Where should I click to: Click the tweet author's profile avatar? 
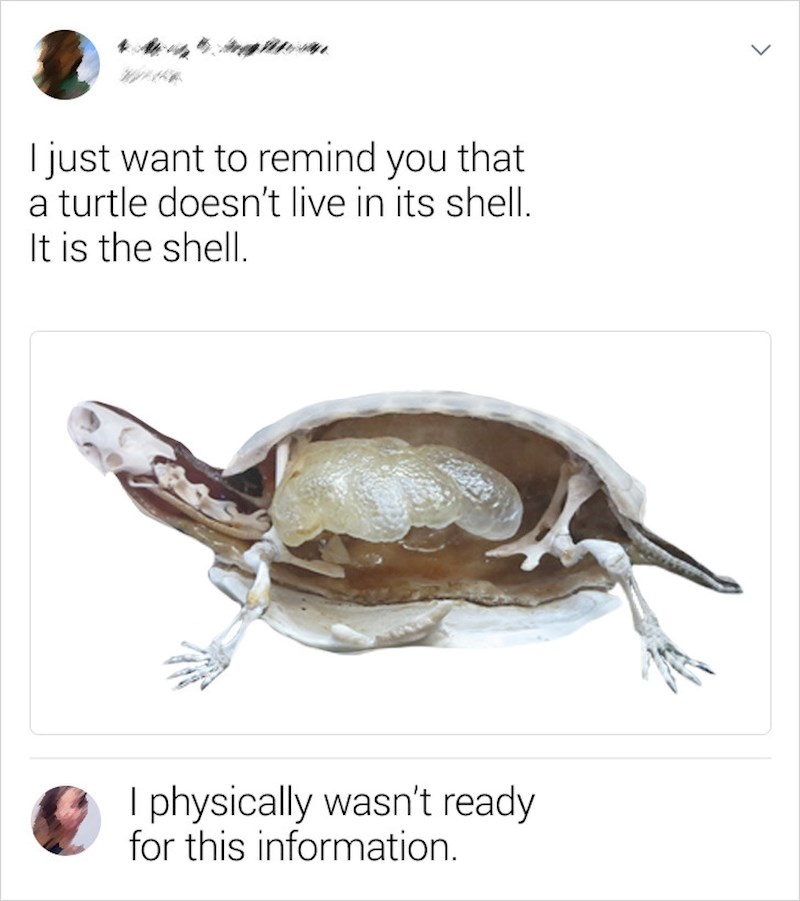pos(66,64)
